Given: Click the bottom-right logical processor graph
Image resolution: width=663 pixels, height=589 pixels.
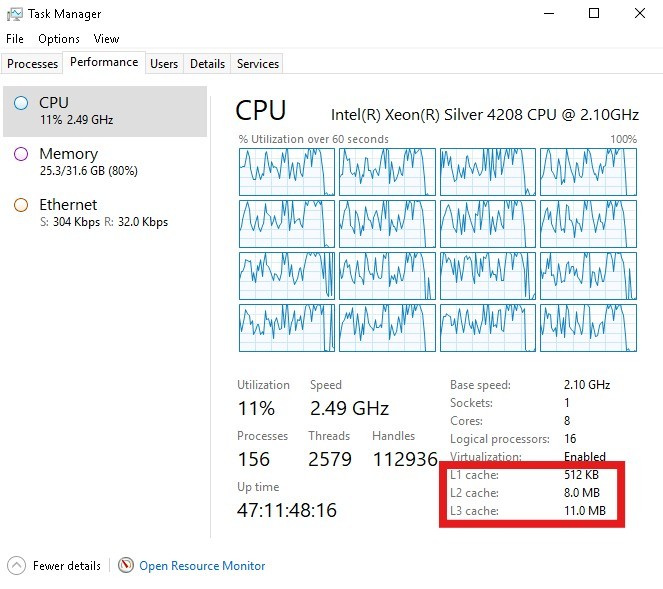Looking at the screenshot, I should (x=588, y=327).
